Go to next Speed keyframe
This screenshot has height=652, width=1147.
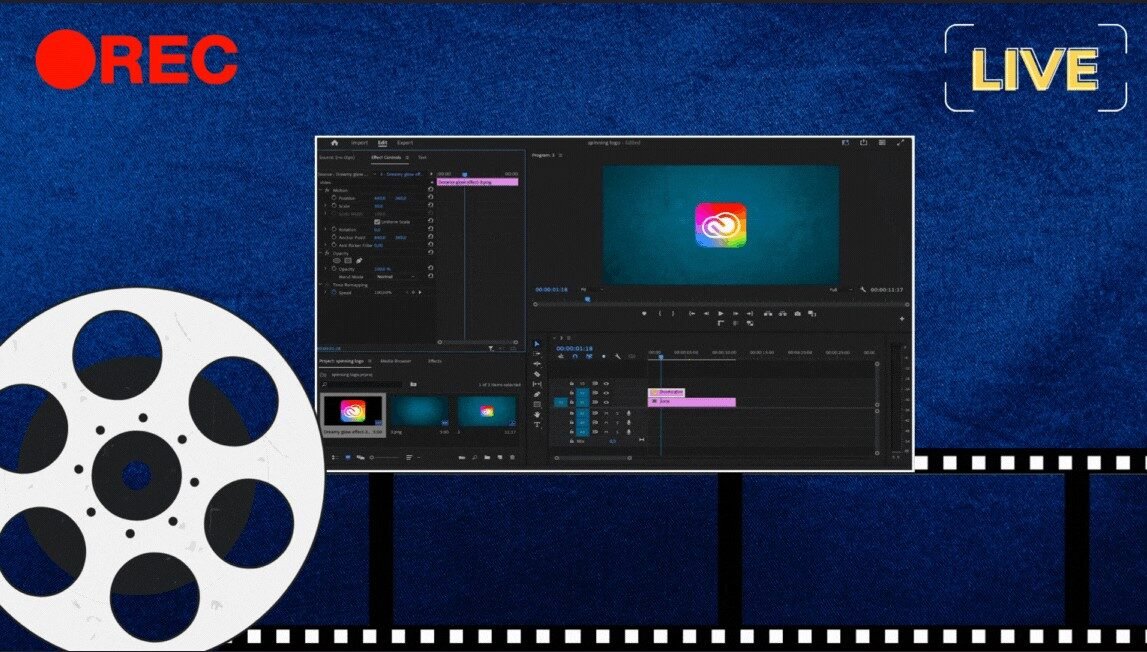point(420,293)
